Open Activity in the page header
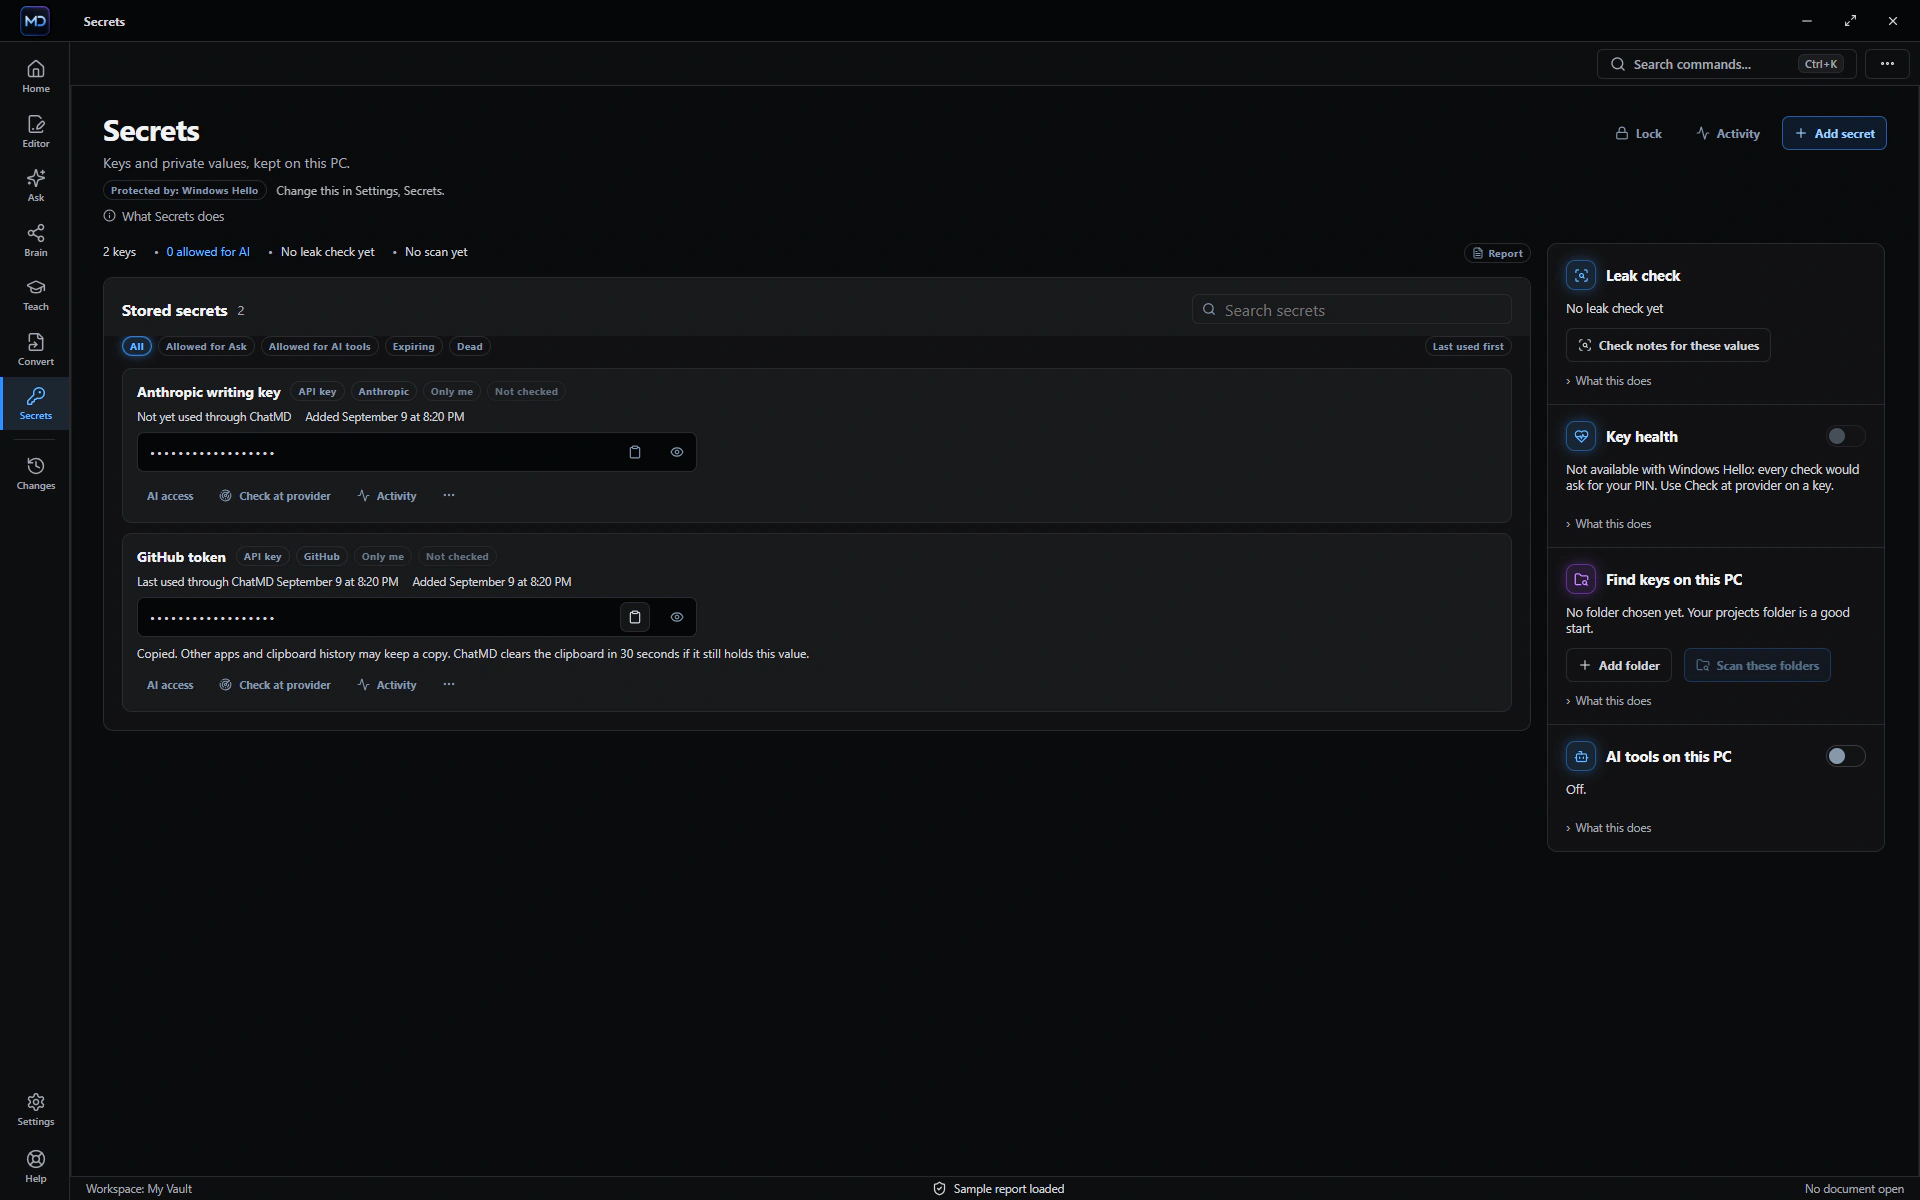Image resolution: width=1920 pixels, height=1200 pixels. (1728, 133)
